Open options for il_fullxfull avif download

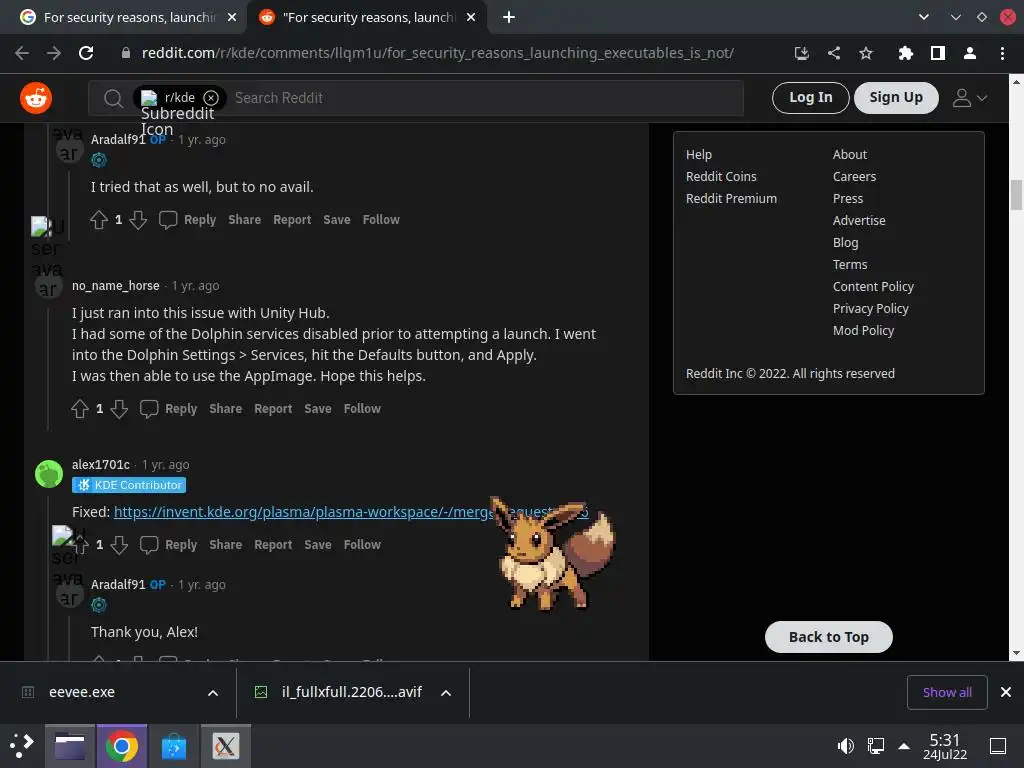point(446,693)
